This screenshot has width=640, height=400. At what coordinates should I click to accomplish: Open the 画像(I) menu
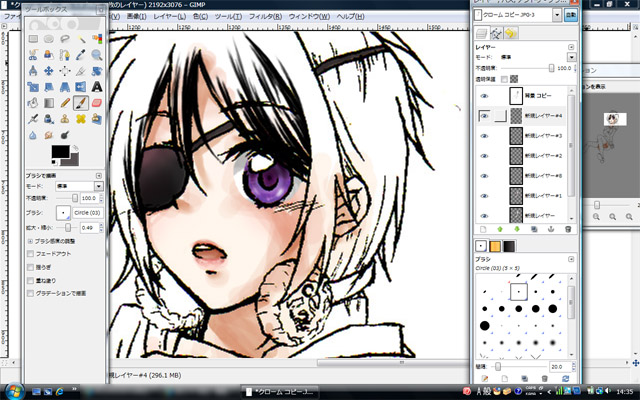(x=136, y=17)
